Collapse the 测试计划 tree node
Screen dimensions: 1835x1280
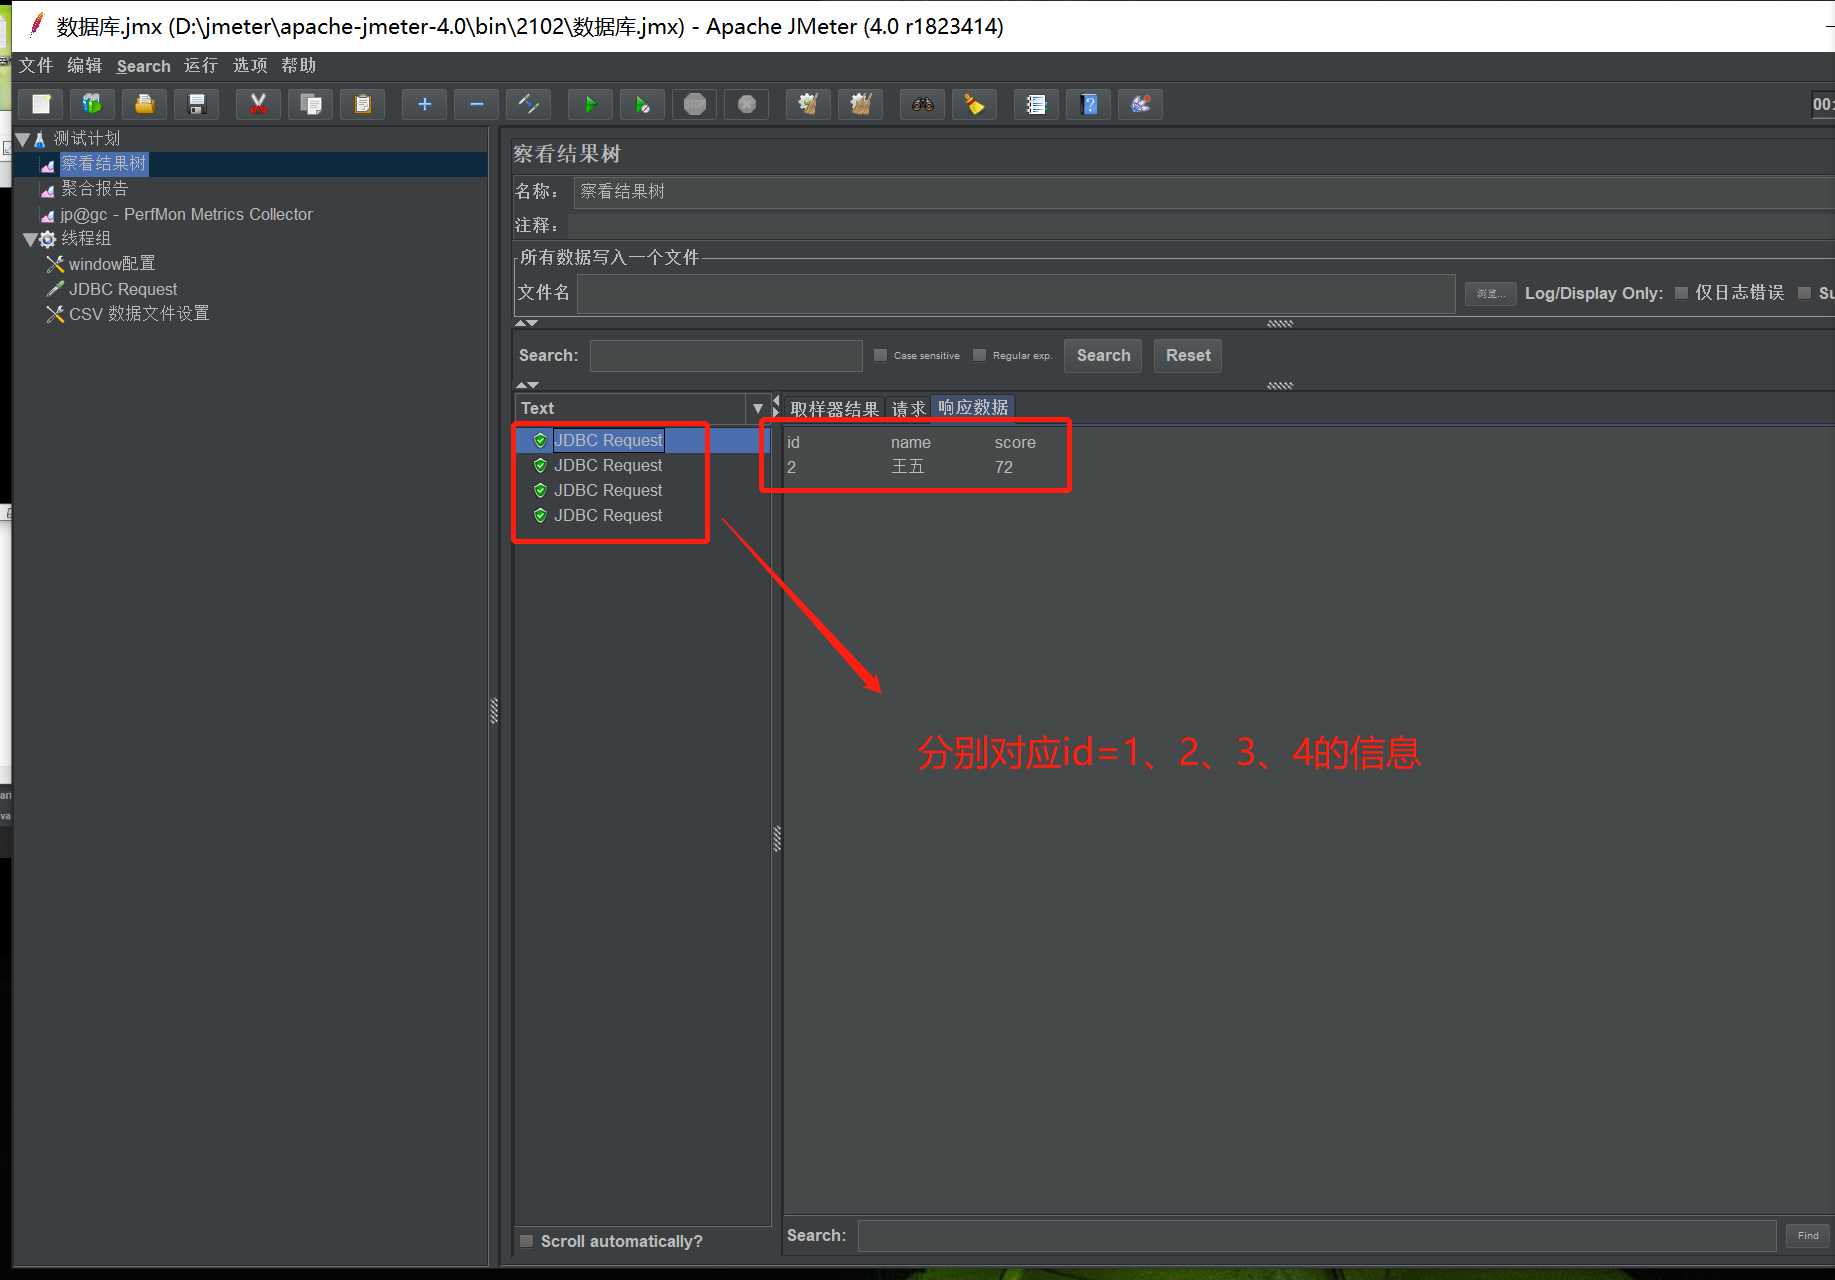pyautogui.click(x=23, y=139)
